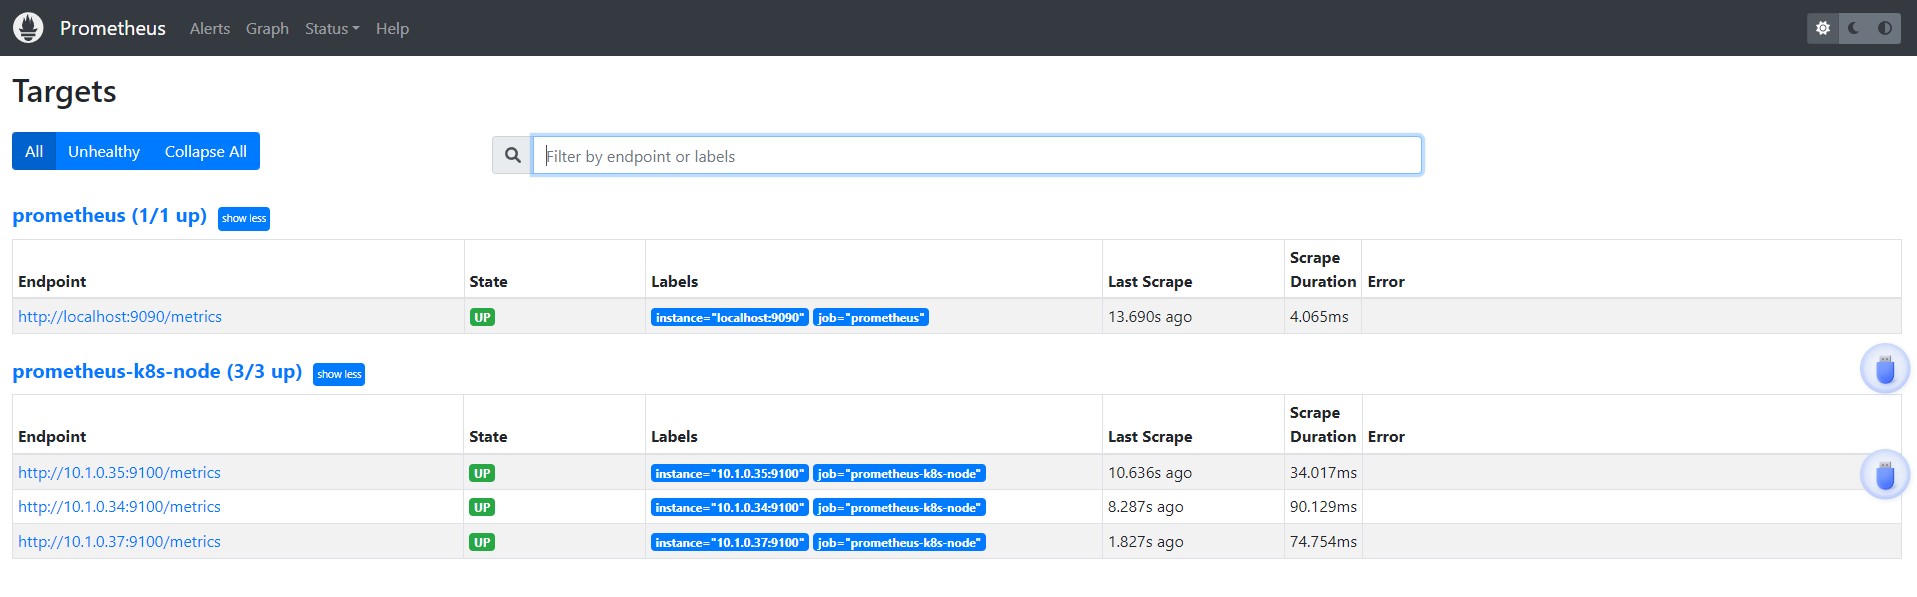Click show less next to prometheus pool
Image resolution: width=1917 pixels, height=597 pixels.
pos(244,218)
